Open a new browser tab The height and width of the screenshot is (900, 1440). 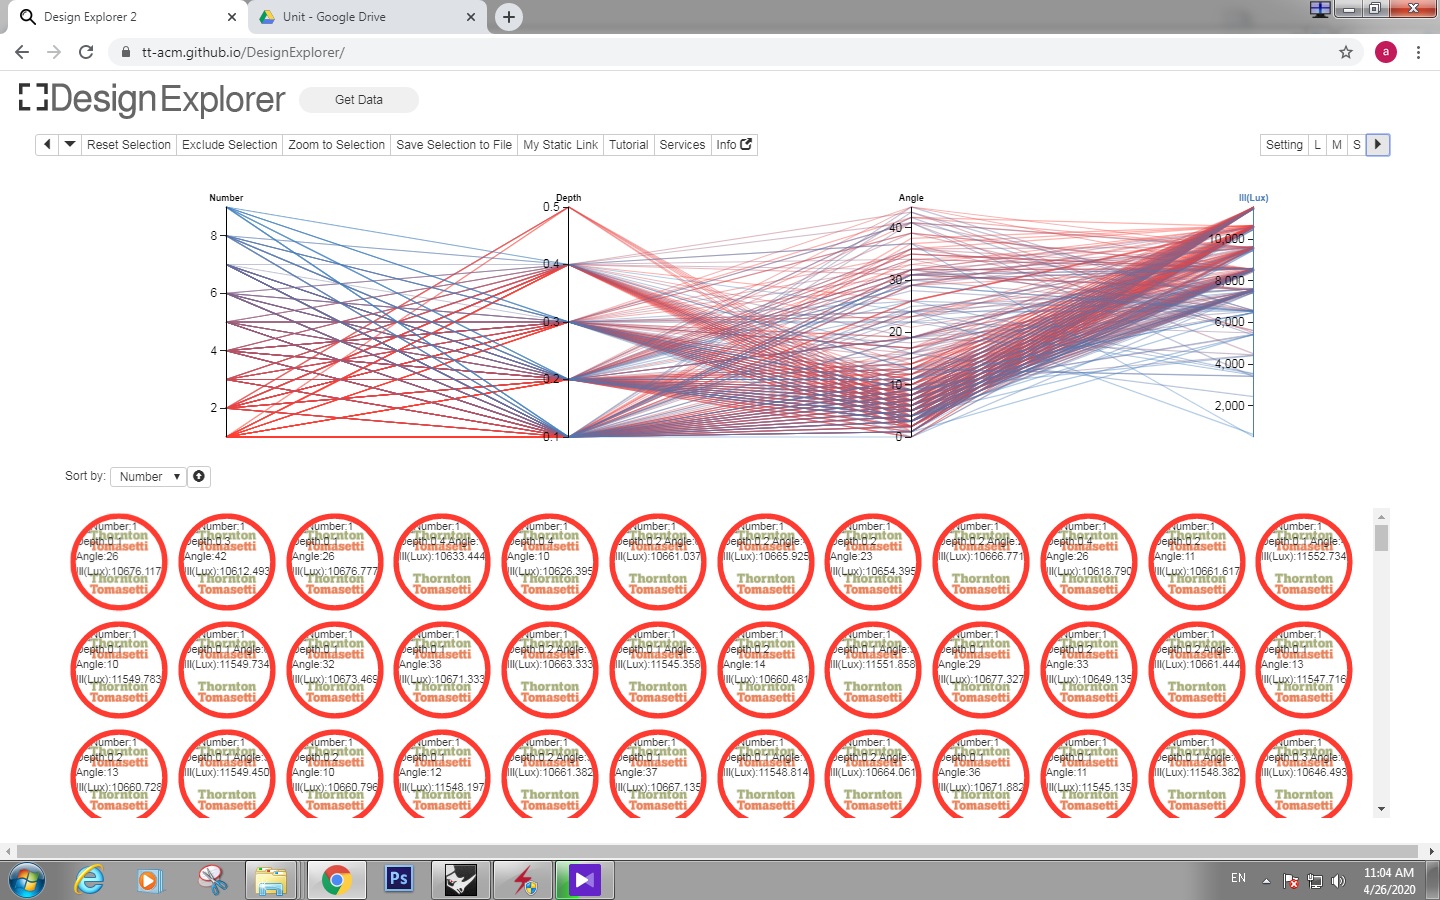coord(509,17)
